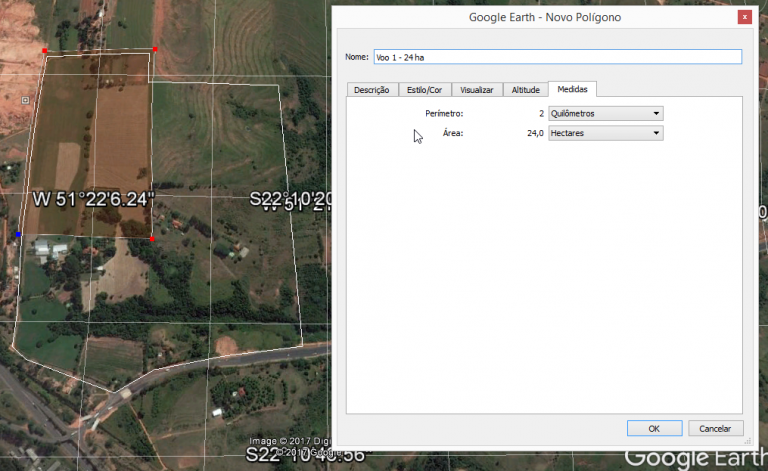Screen dimensions: 768x471
Task: Select the bottom-right red polygon vertex
Action: [x=152, y=239]
